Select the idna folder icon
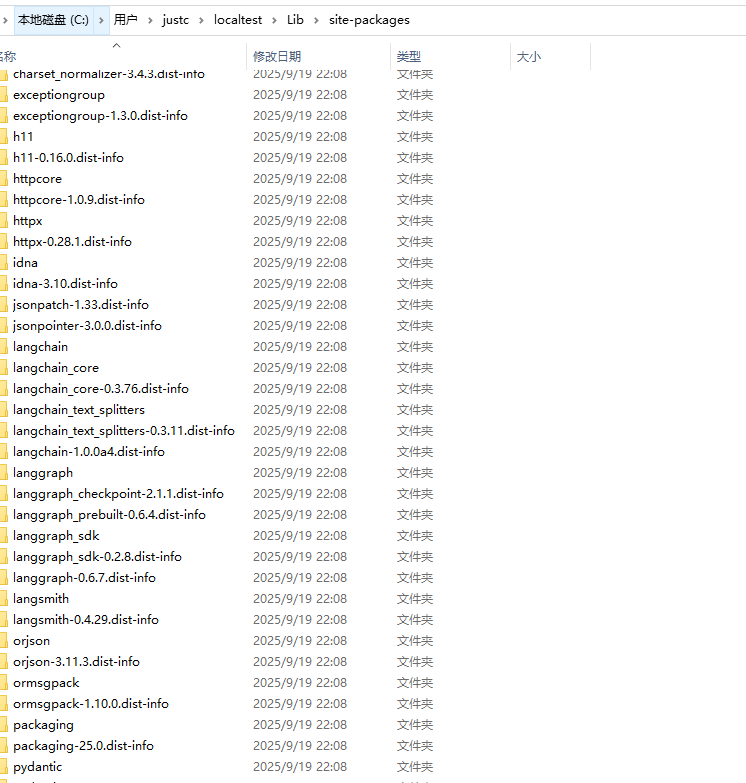This screenshot has width=746, height=783. (x=4, y=263)
